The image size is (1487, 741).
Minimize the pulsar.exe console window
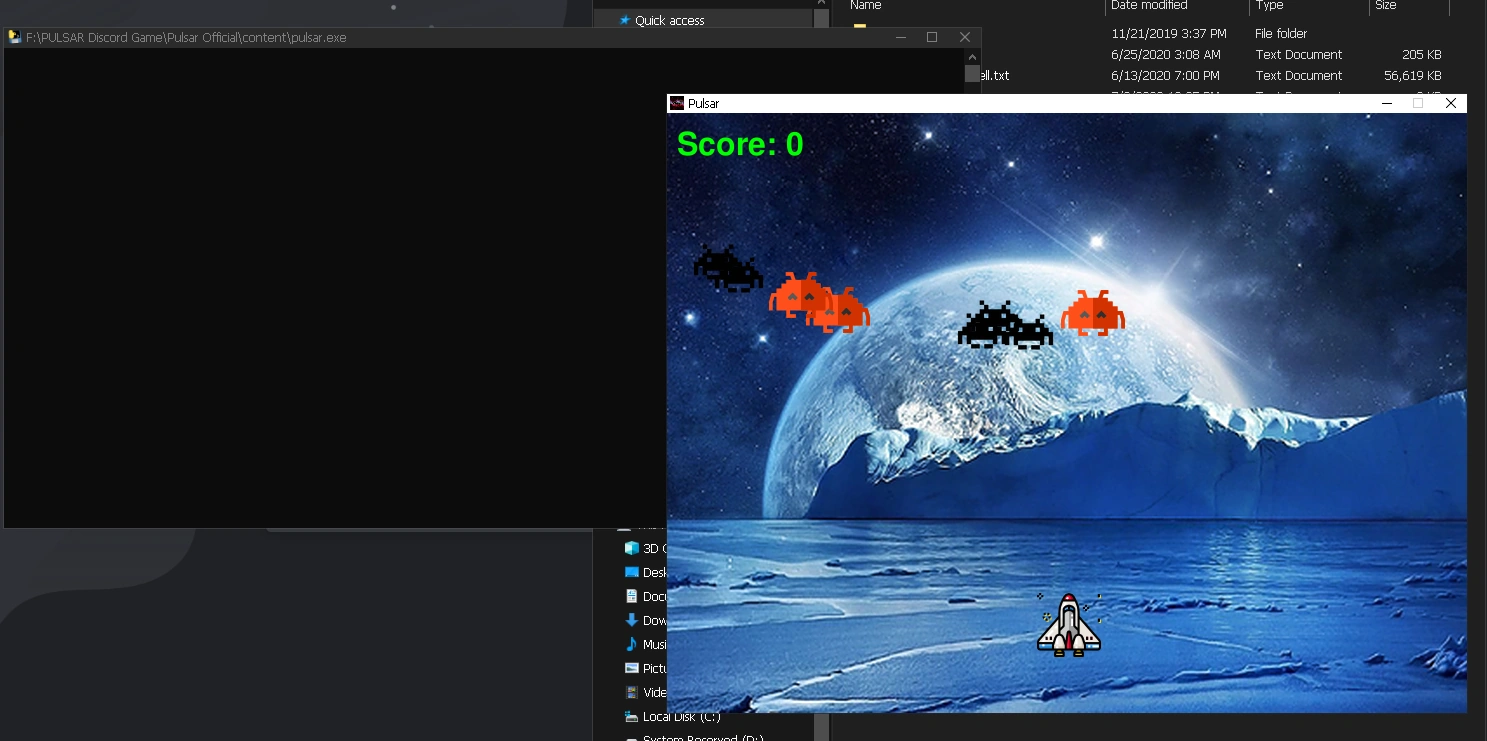(x=901, y=37)
